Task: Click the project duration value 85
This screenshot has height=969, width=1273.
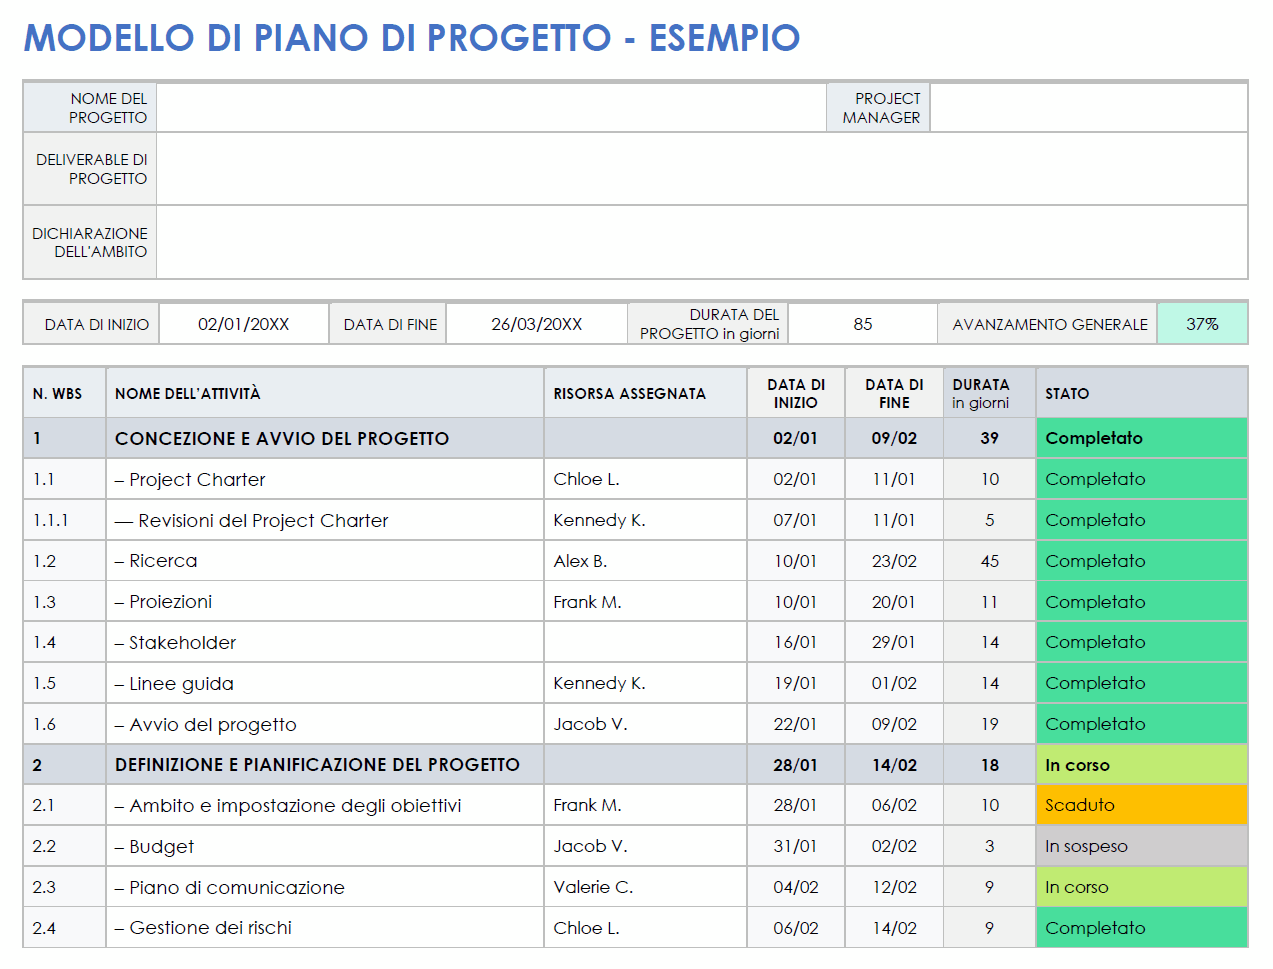Action: click(862, 322)
